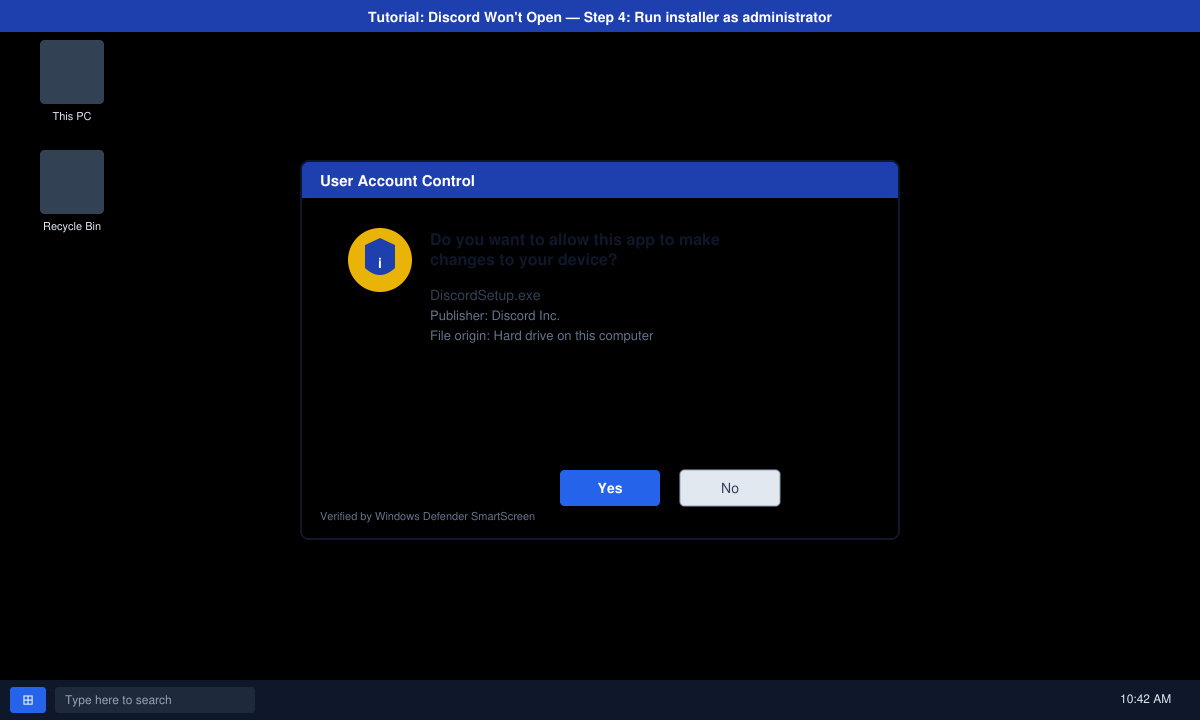Click Yes to allow DiscordSetup.exe
The height and width of the screenshot is (720, 1200).
(x=610, y=488)
